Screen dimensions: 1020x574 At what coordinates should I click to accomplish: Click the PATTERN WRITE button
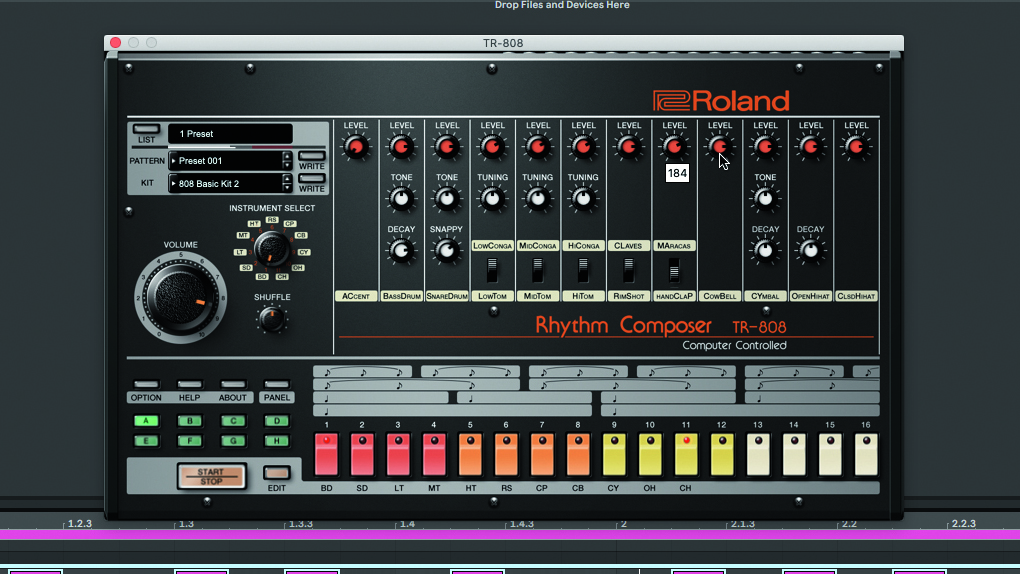coord(312,156)
